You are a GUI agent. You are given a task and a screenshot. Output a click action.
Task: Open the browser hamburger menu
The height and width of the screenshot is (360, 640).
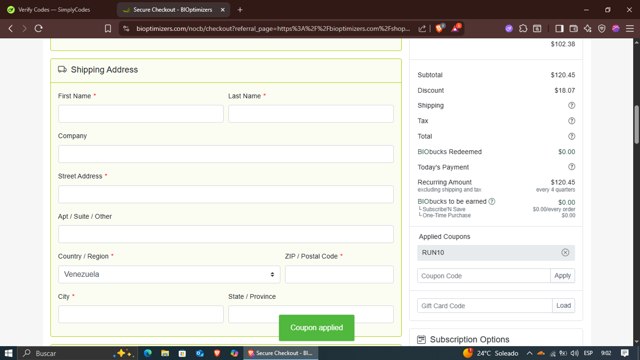click(630, 29)
